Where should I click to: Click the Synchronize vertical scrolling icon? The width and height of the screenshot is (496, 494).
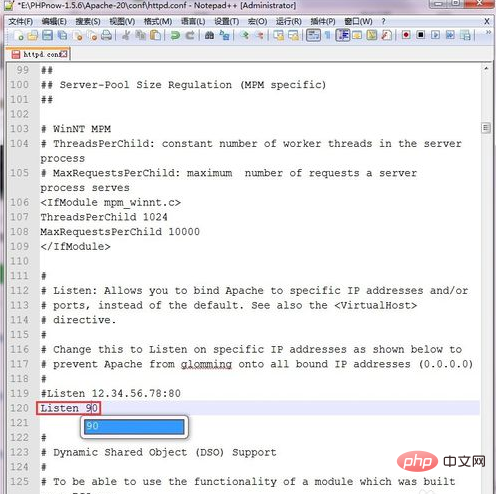278,35
